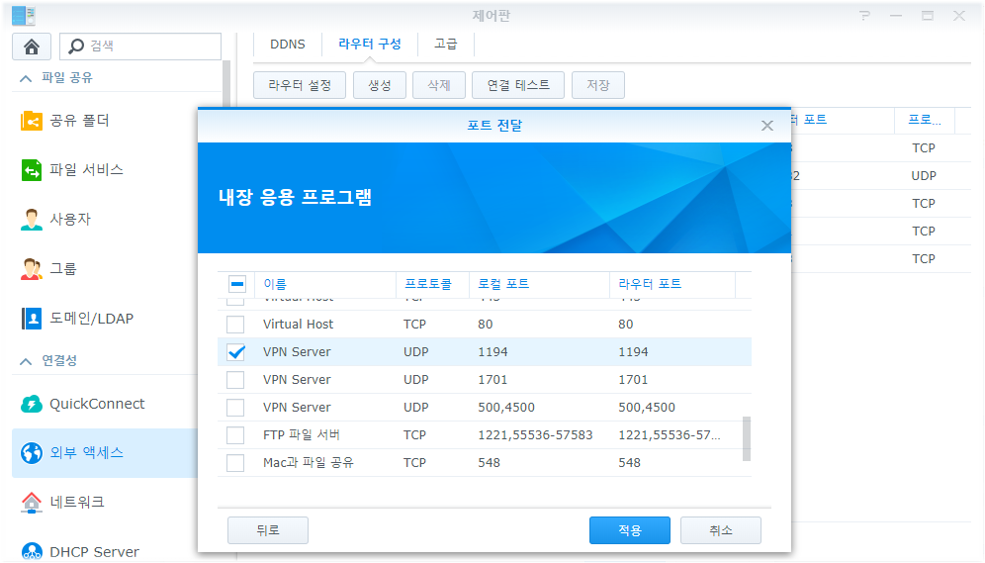Screen dimensions: 985x563
Task: Open the DHCP Server icon
Action: [x=31, y=551]
